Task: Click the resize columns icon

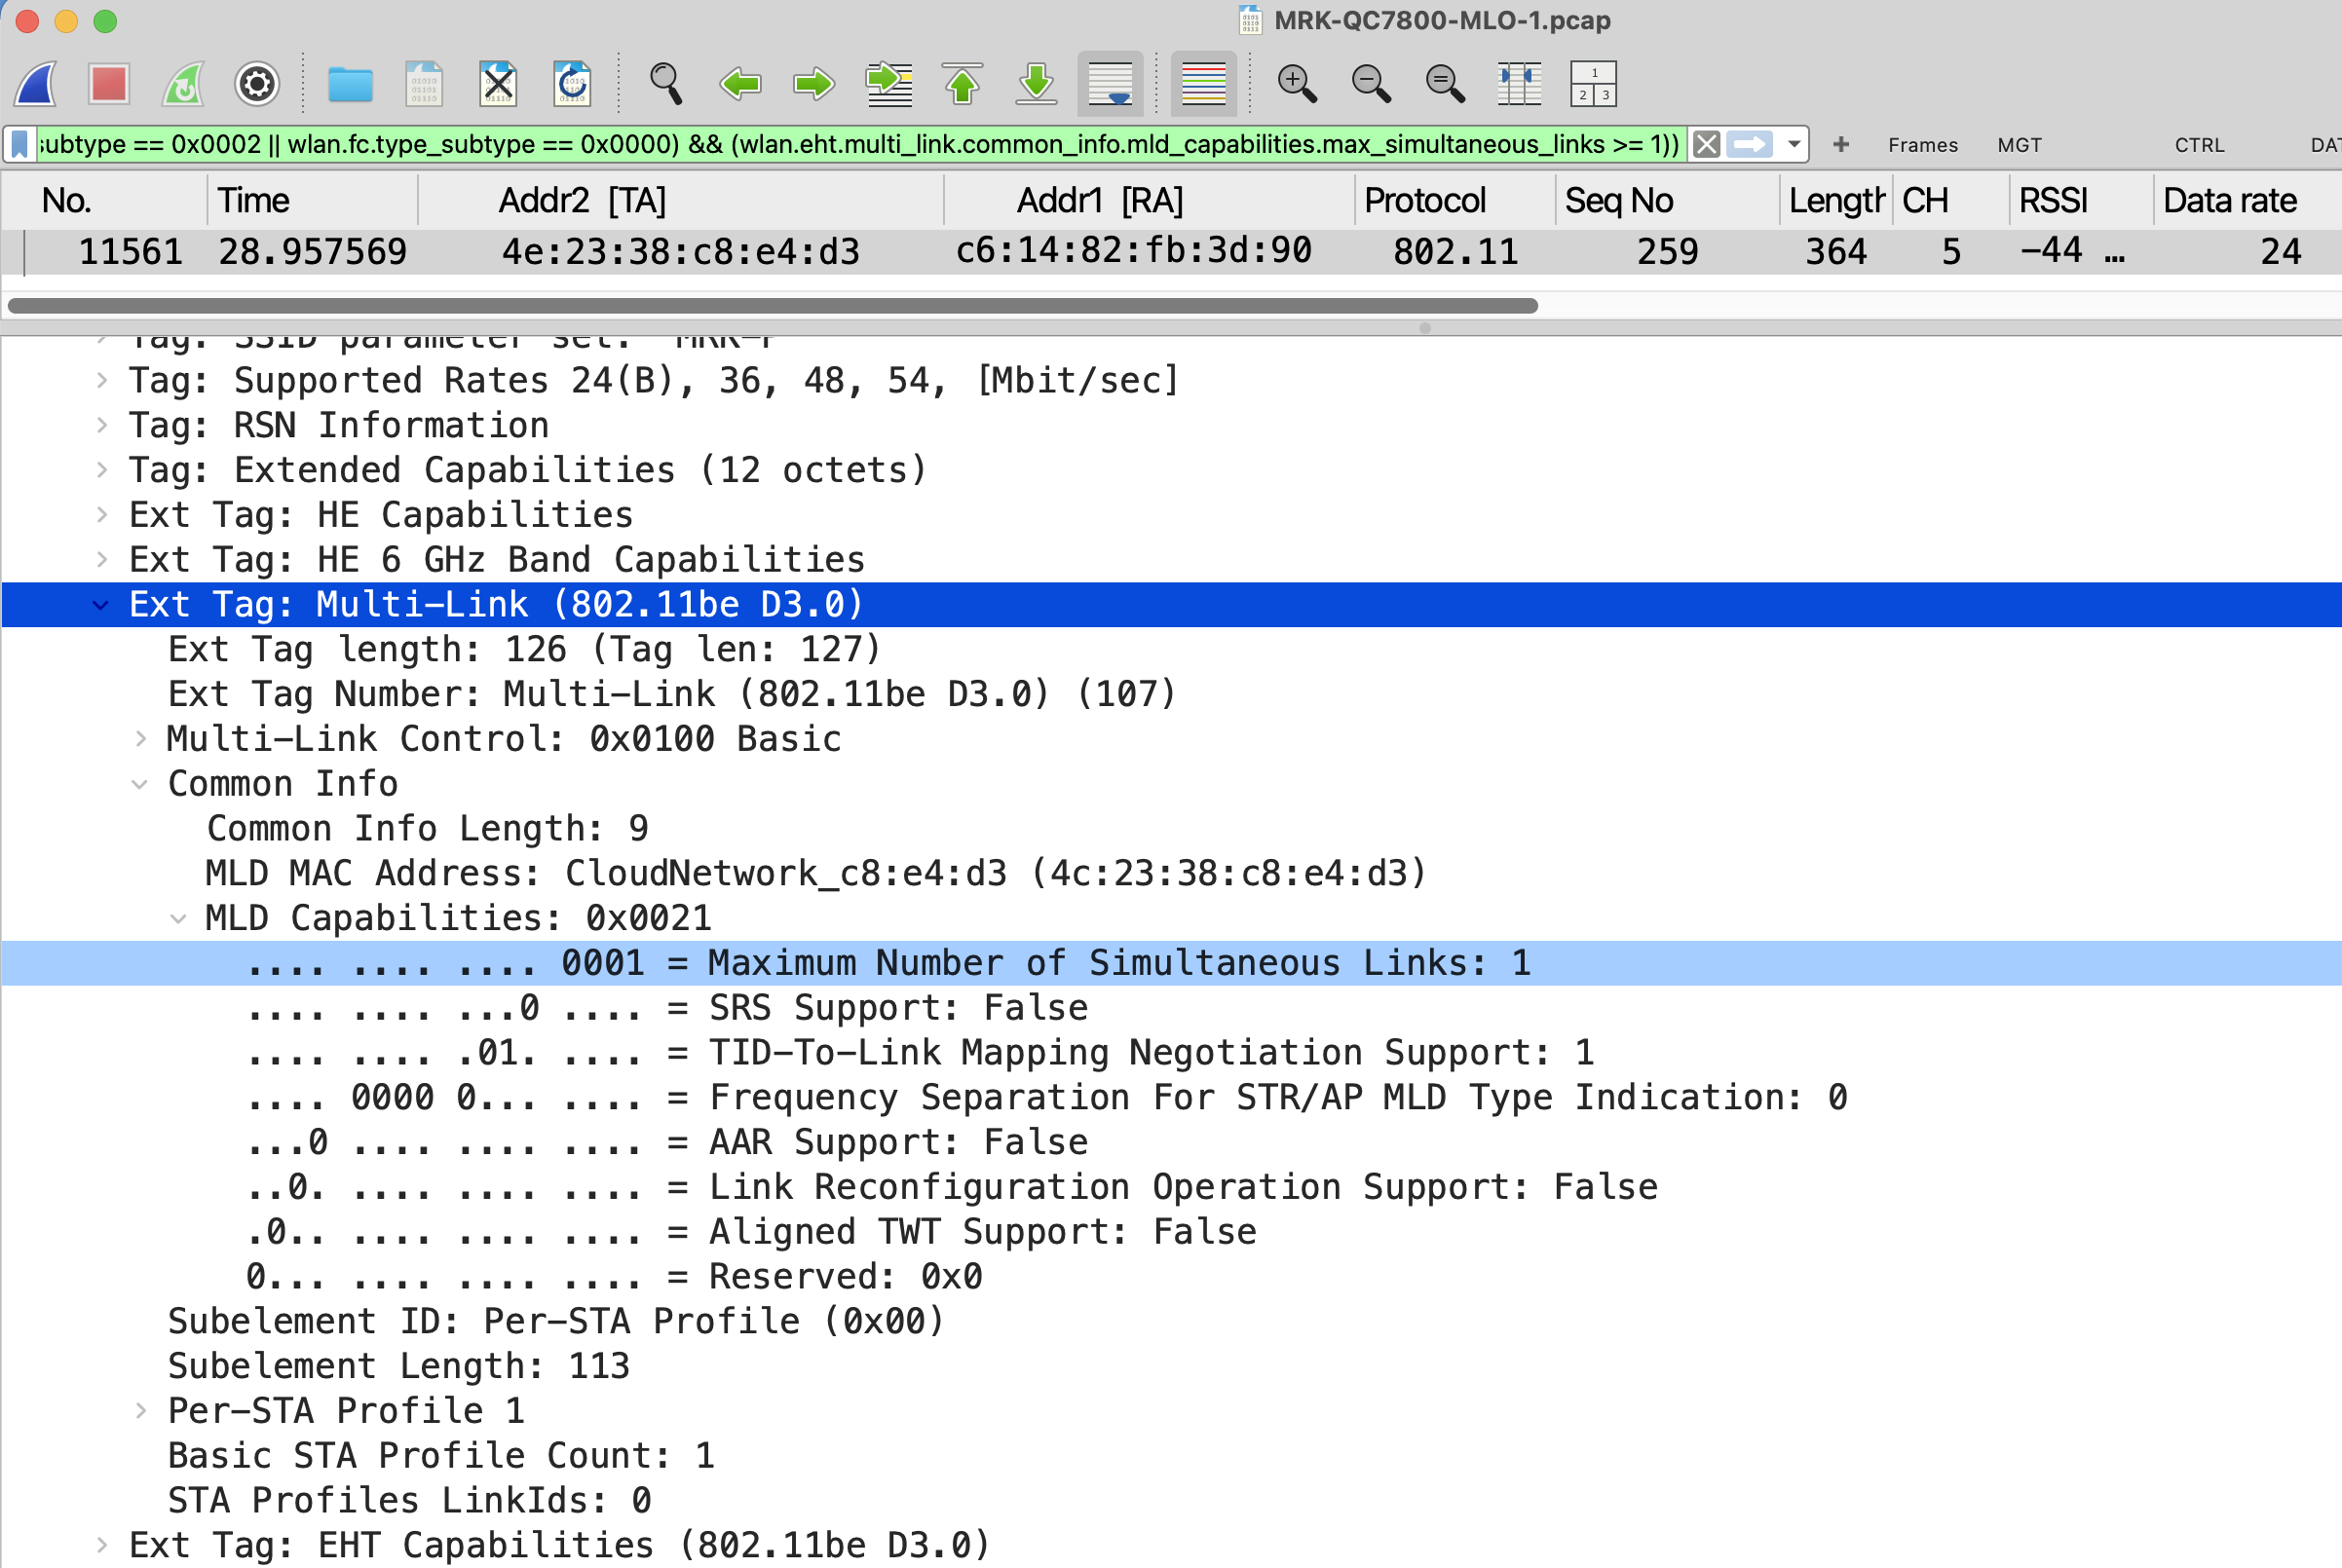Action: [x=1519, y=84]
